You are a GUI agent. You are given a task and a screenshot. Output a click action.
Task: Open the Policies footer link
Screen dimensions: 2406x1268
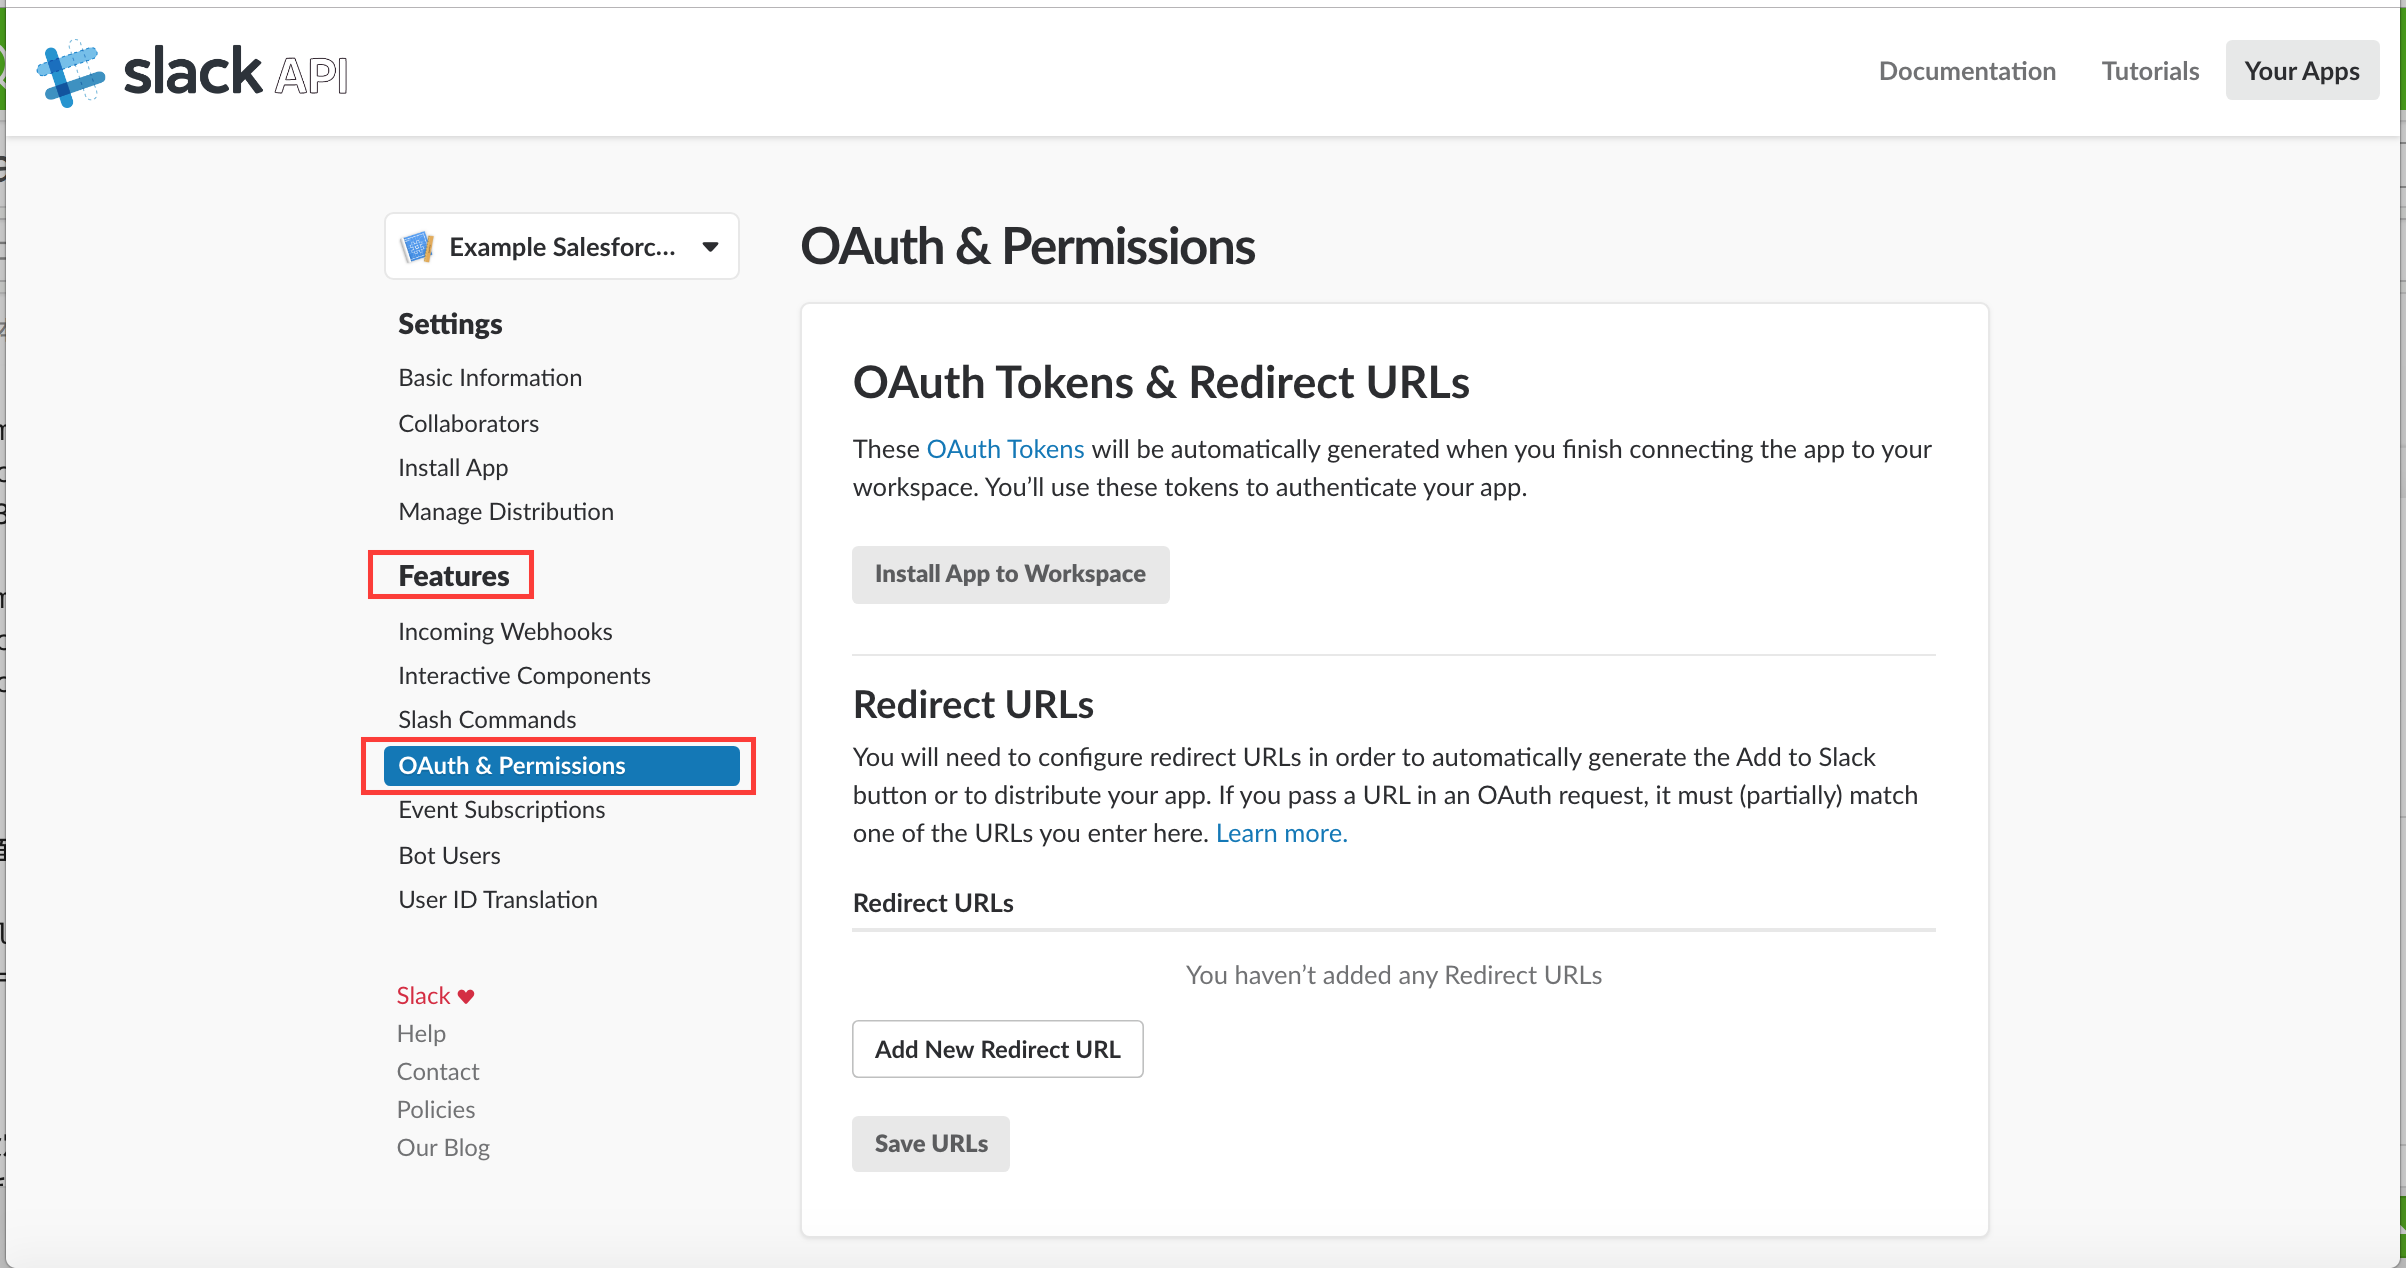click(436, 1110)
